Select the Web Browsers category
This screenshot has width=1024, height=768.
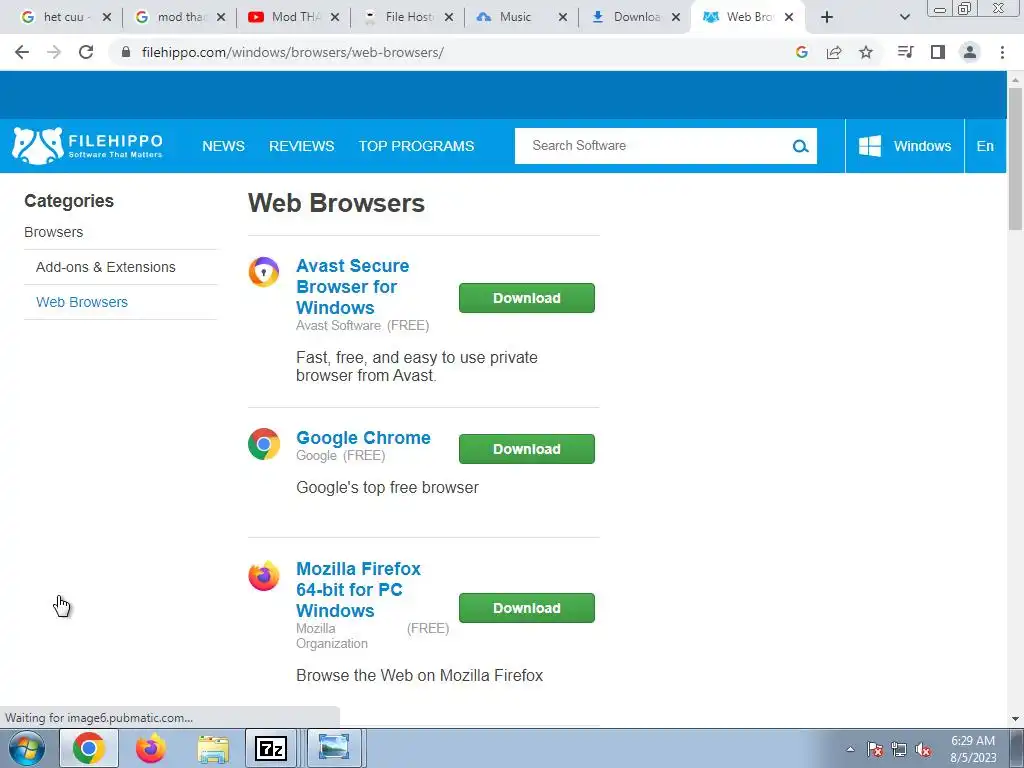pos(82,302)
